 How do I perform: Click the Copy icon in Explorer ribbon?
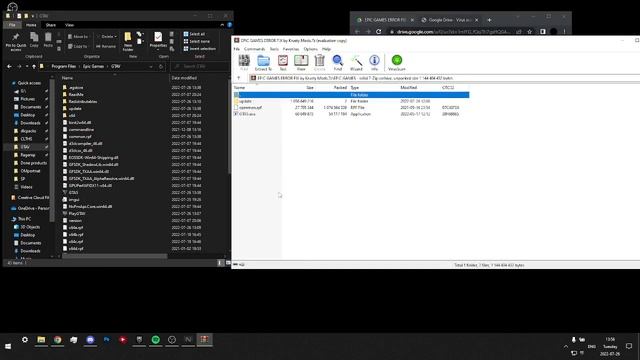tap(34, 40)
